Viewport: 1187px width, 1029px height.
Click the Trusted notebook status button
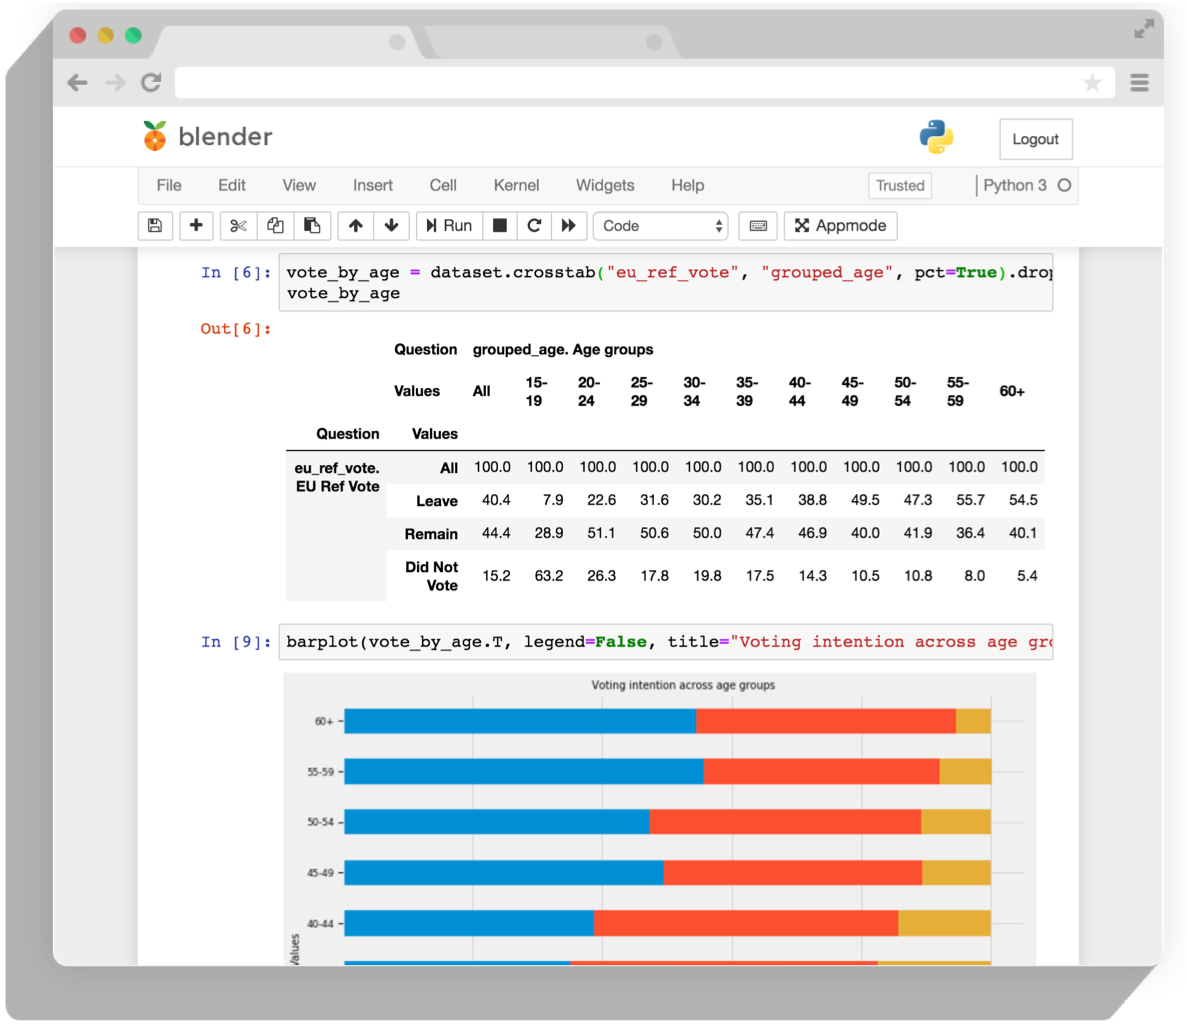coord(899,185)
